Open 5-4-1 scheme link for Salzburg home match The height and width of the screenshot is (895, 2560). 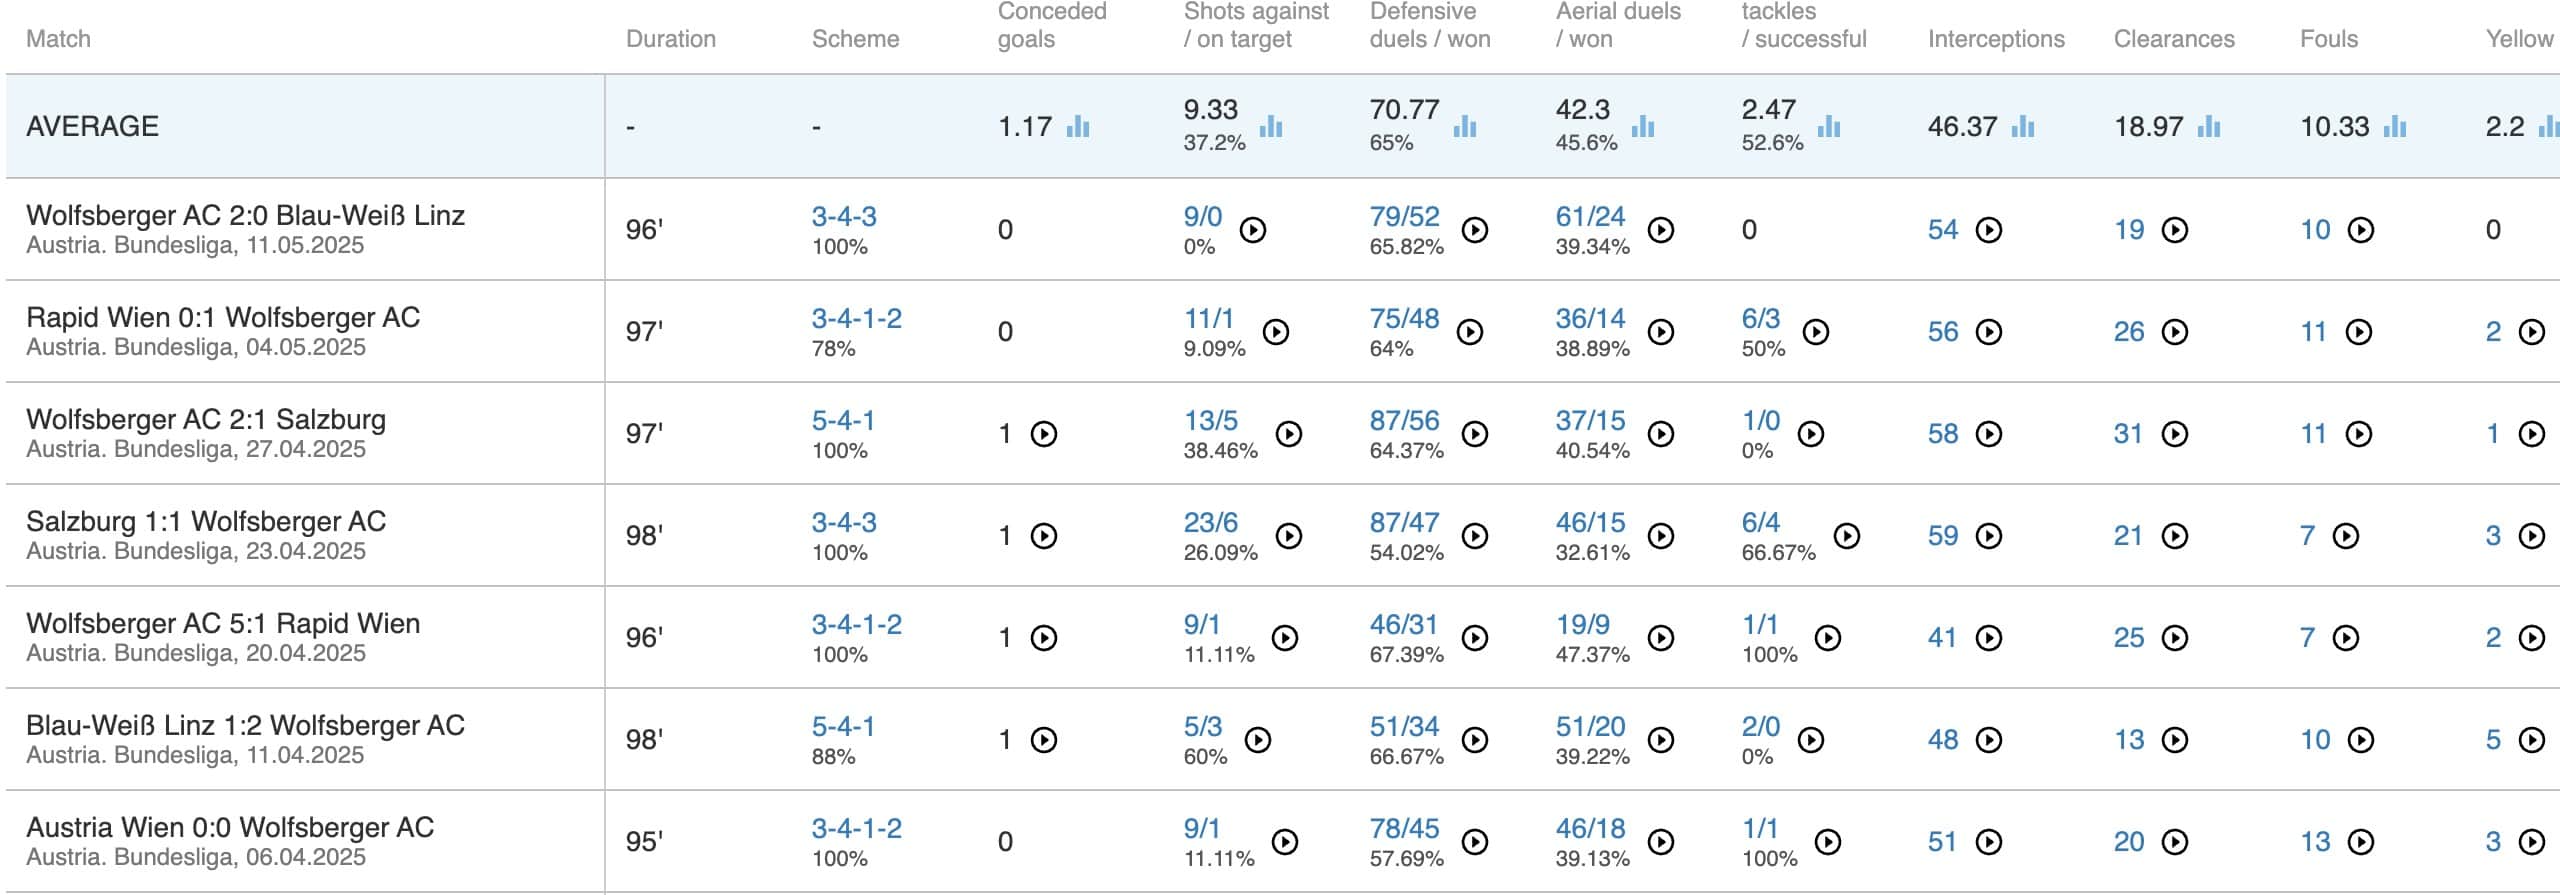pos(843,421)
